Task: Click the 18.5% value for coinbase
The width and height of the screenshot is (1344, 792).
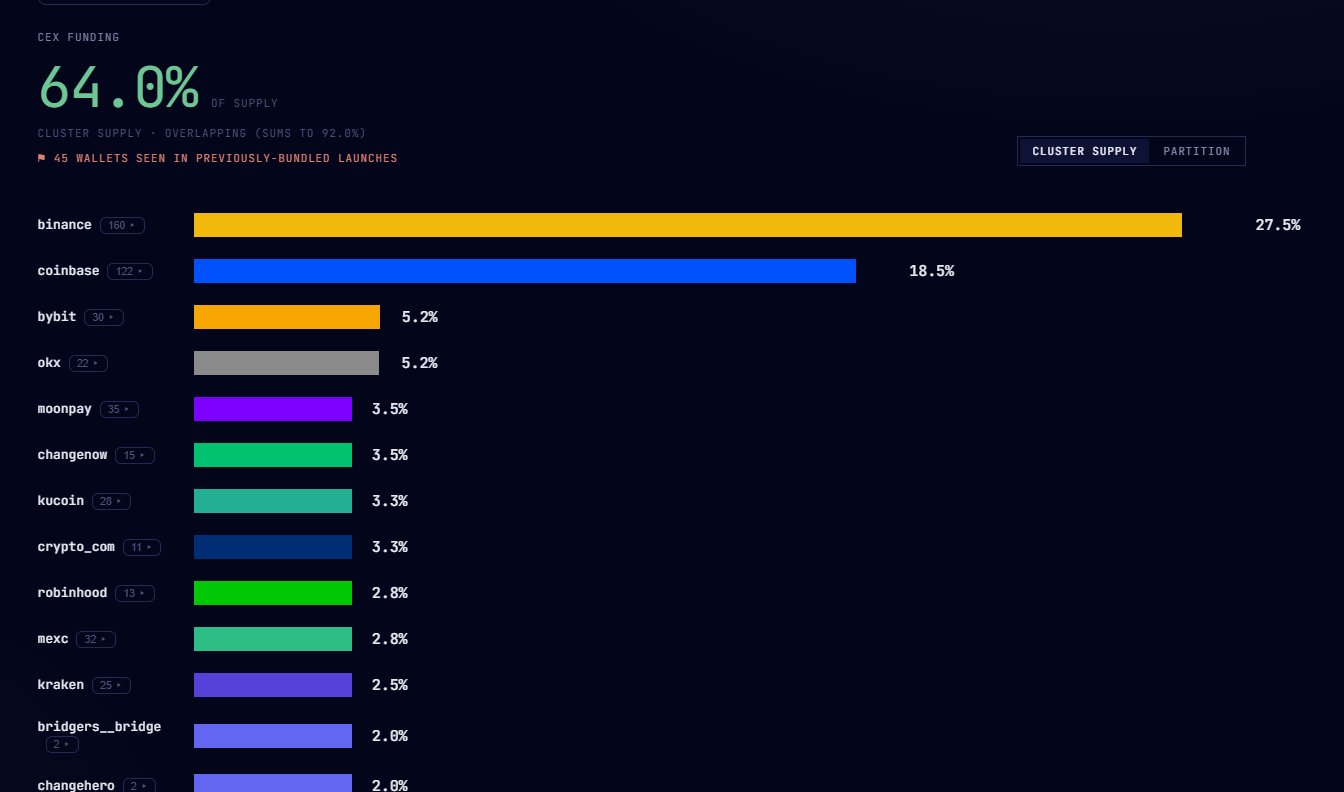Action: tap(931, 271)
